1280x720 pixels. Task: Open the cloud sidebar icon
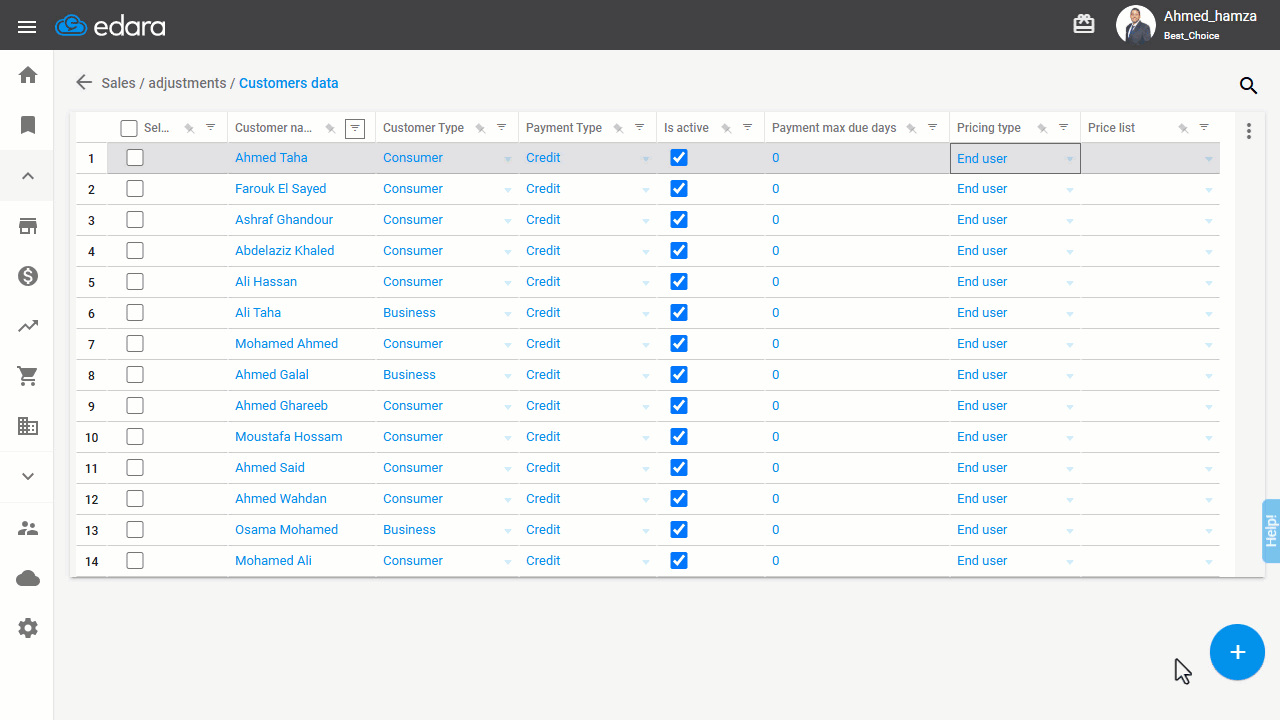click(28, 578)
